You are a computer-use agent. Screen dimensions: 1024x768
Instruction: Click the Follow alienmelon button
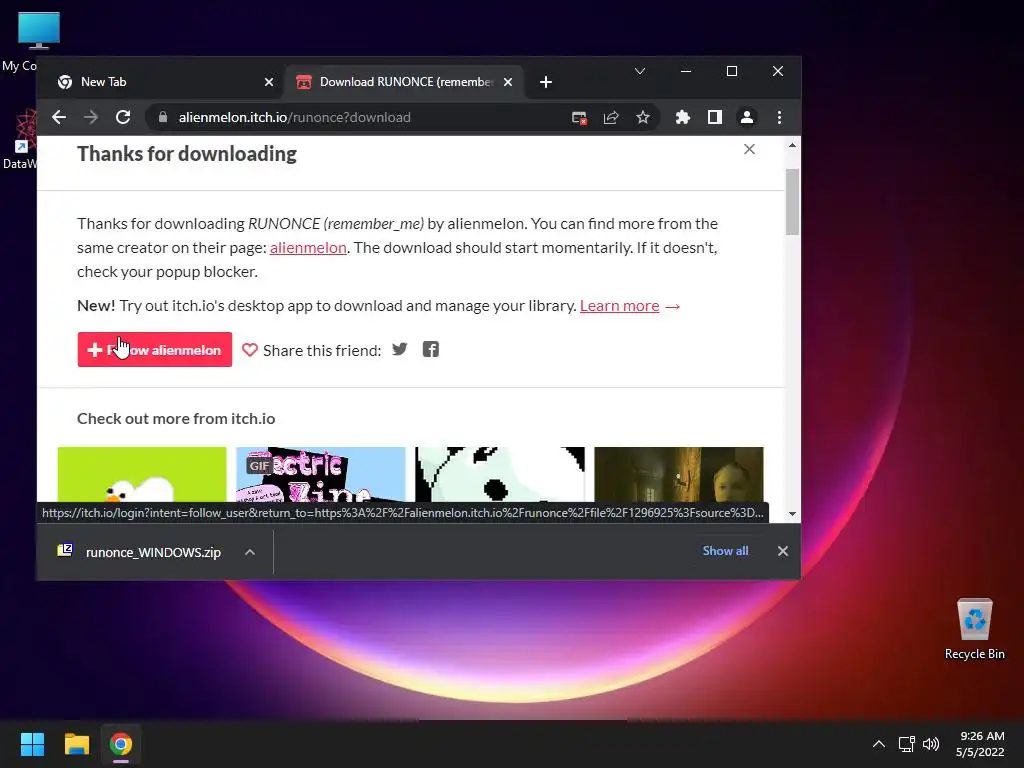(x=155, y=350)
